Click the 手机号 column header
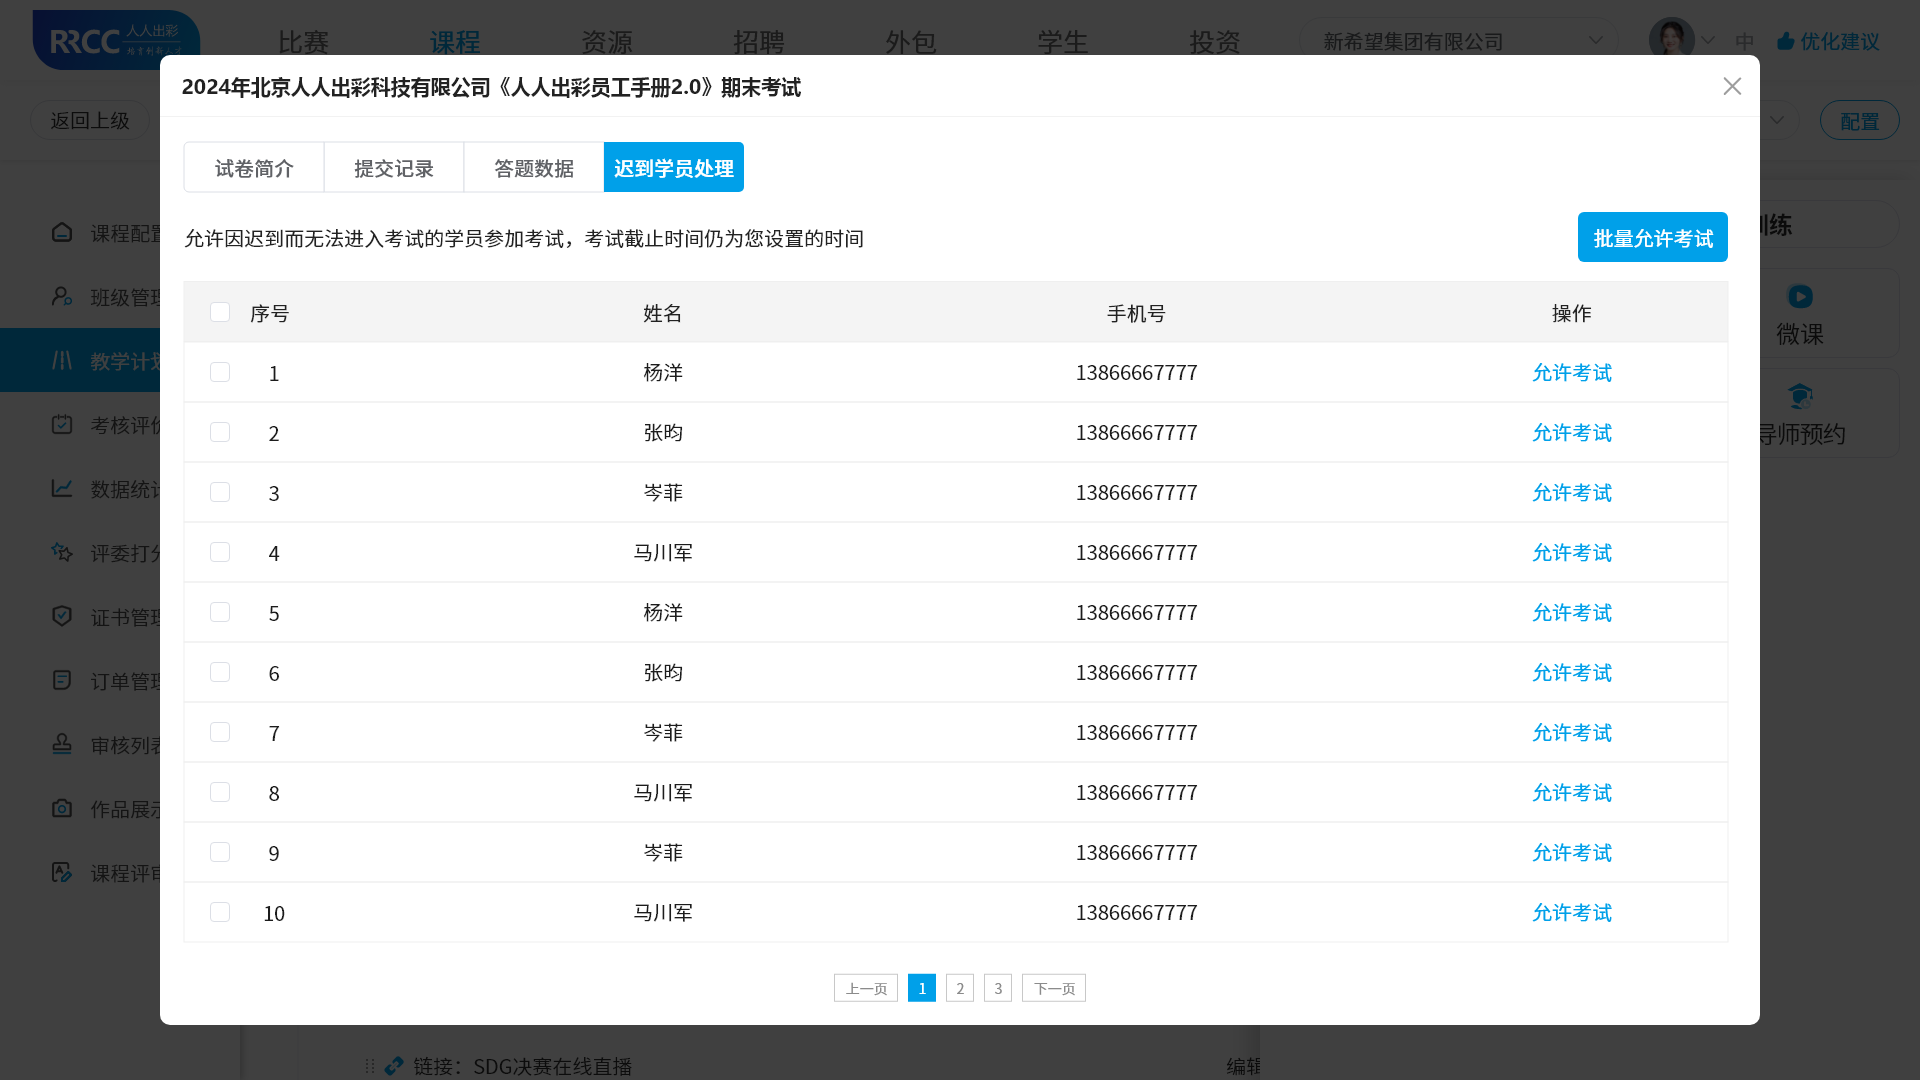Screen dimensions: 1920x1080 1136,313
